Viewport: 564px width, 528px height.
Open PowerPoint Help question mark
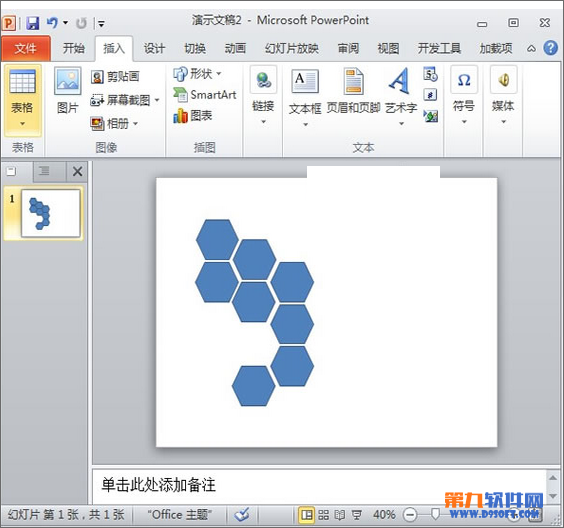[x=550, y=48]
